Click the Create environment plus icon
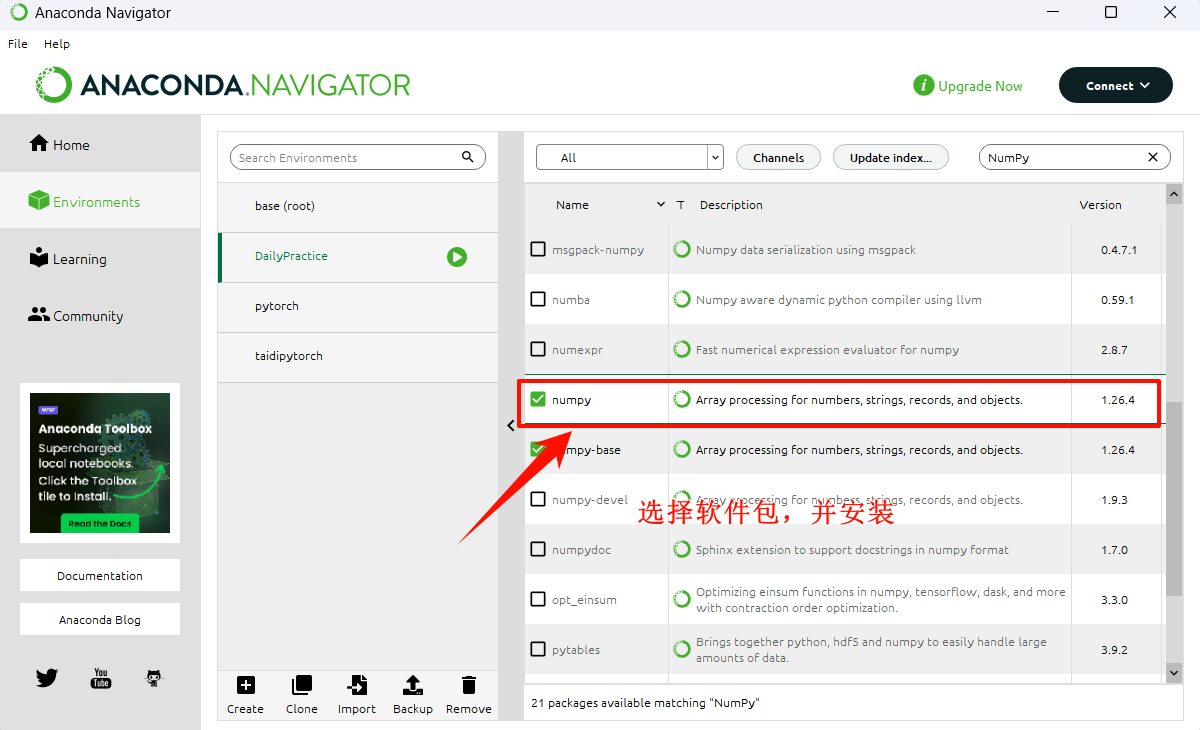This screenshot has width=1200, height=730. point(245,685)
